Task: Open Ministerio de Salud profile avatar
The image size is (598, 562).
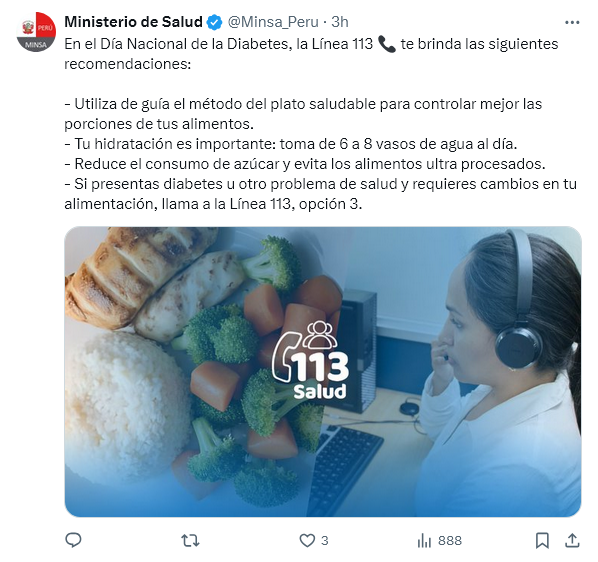Action: (x=36, y=32)
